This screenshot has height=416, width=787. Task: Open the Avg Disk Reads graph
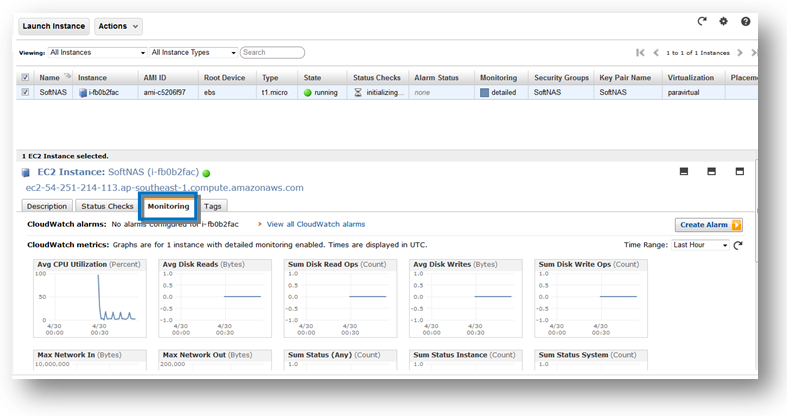(x=215, y=299)
